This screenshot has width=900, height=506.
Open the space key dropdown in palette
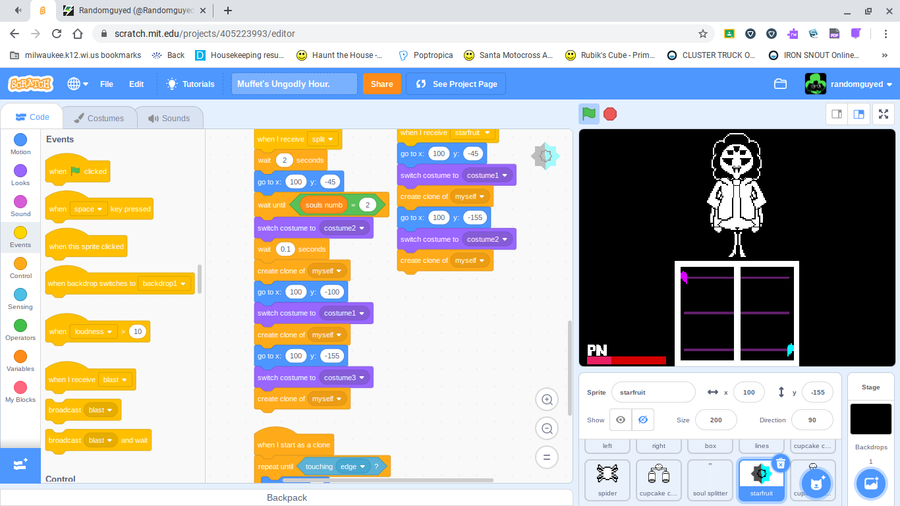coord(88,209)
